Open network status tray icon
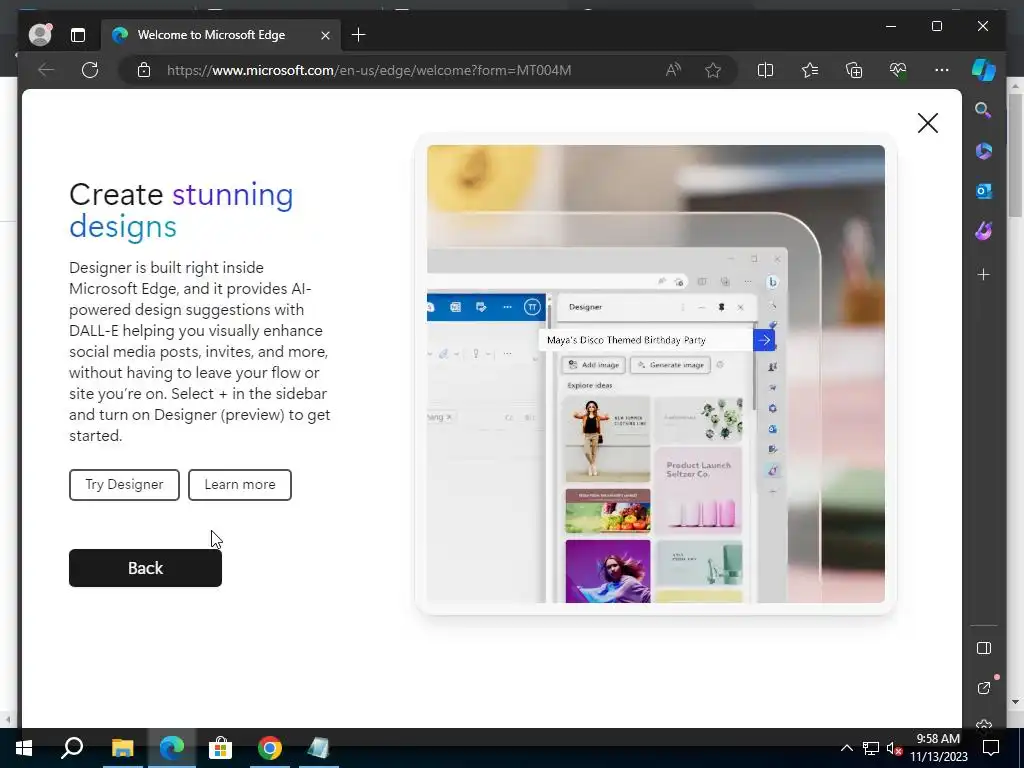Viewport: 1024px width, 768px height. tap(871, 748)
